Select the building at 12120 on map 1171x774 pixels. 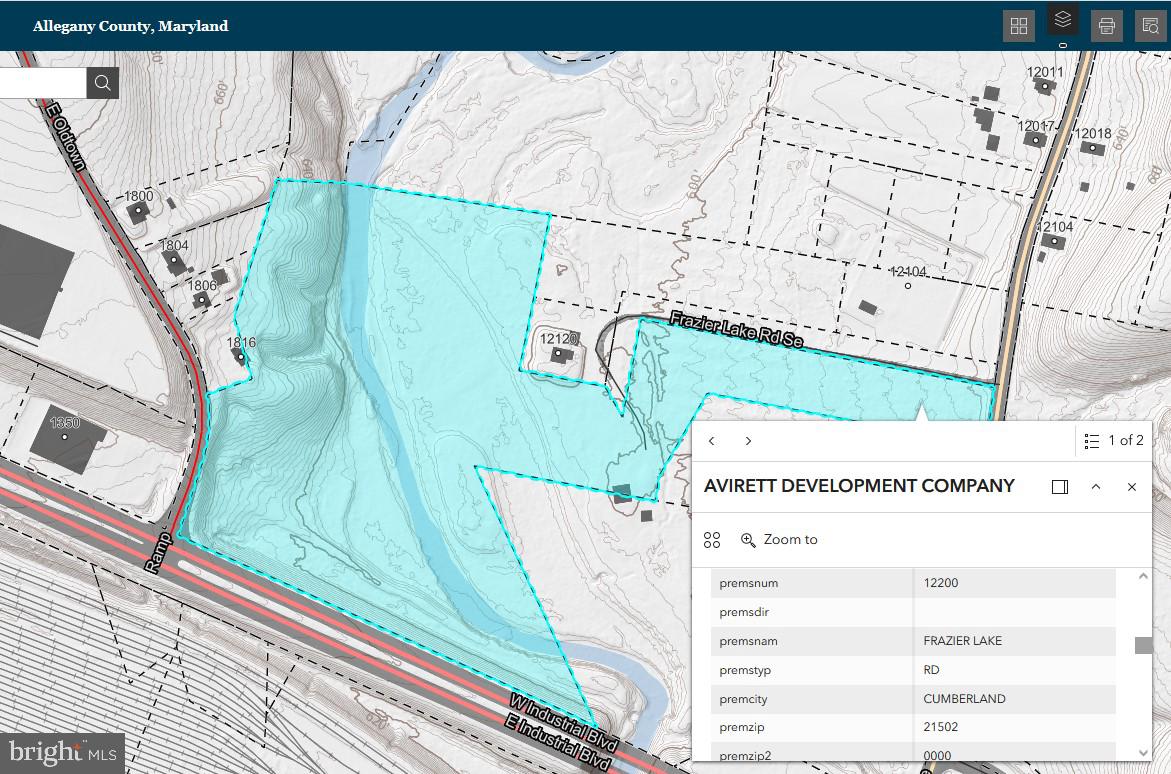coord(562,354)
